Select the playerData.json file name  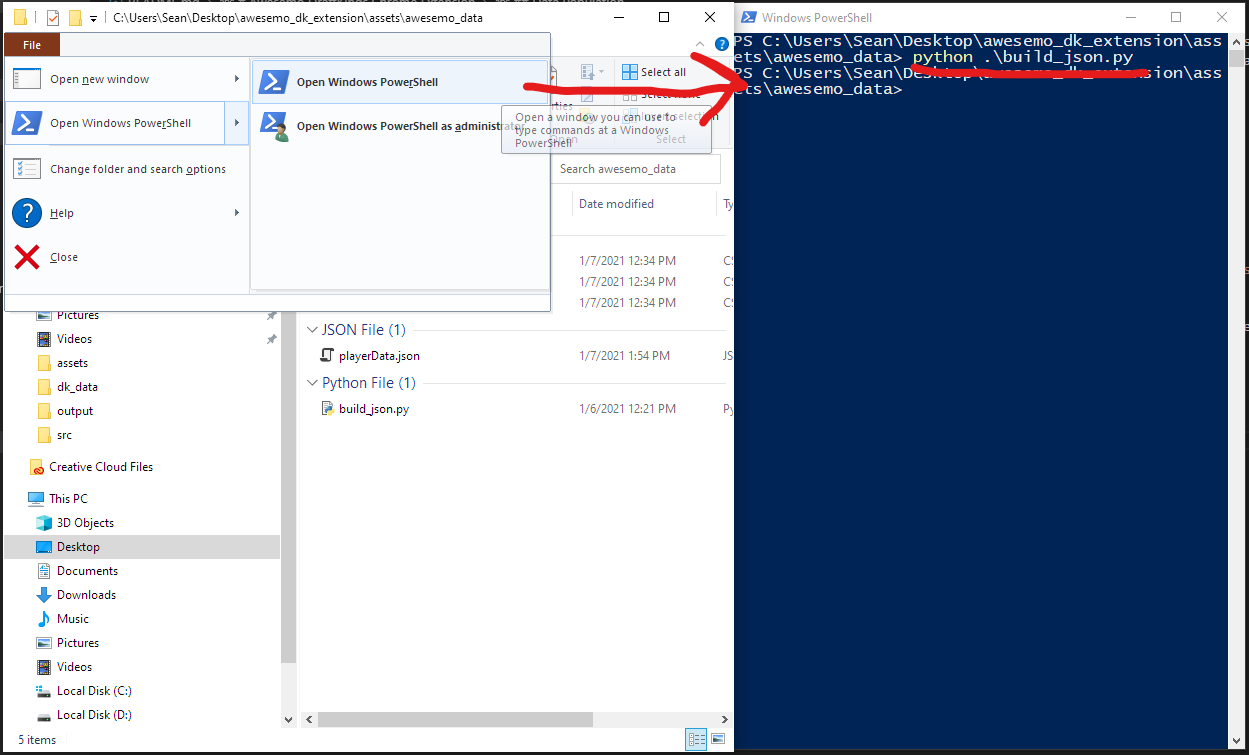(379, 356)
